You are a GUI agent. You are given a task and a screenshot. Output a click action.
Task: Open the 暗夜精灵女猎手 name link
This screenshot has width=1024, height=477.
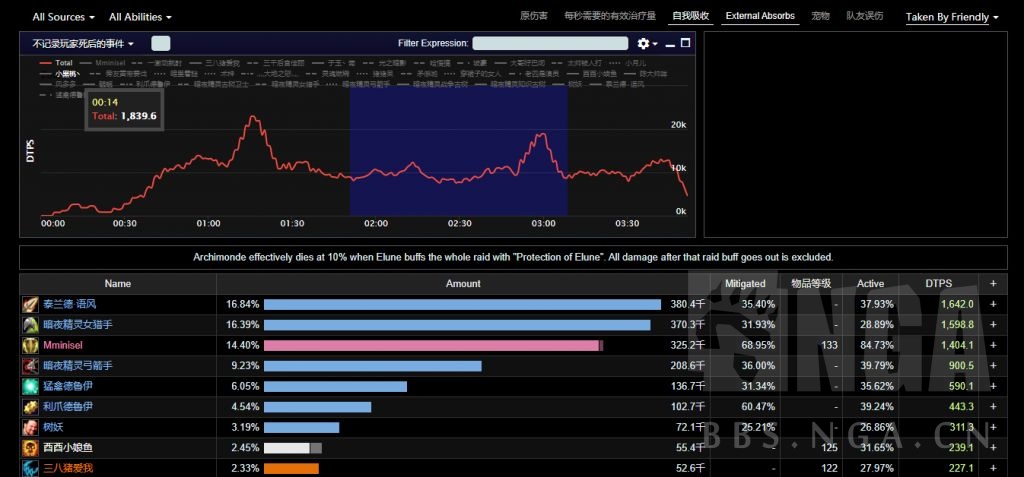pyautogui.click(x=78, y=325)
